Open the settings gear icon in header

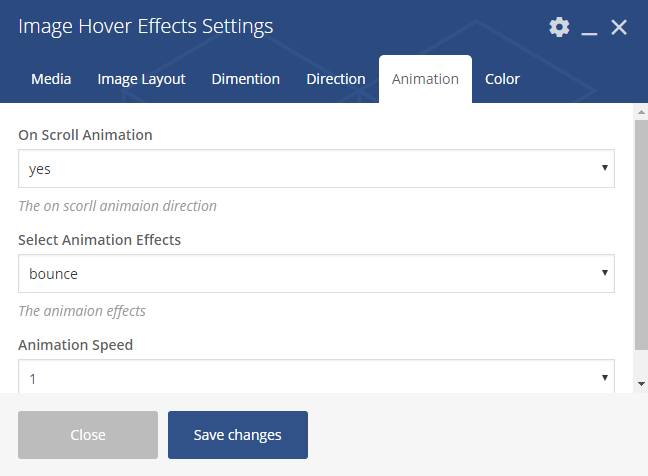click(x=559, y=27)
